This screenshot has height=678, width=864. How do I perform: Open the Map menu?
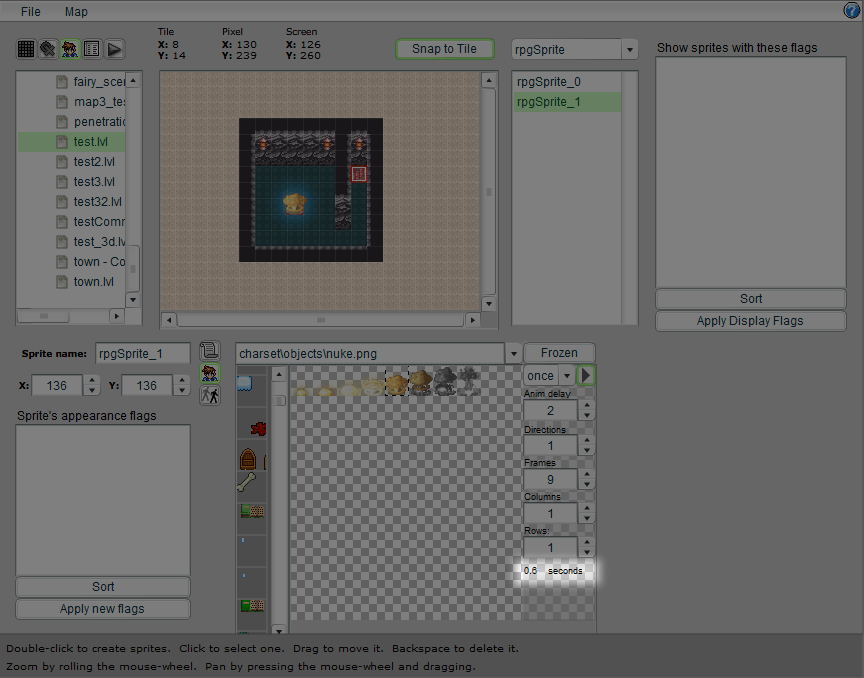(76, 12)
